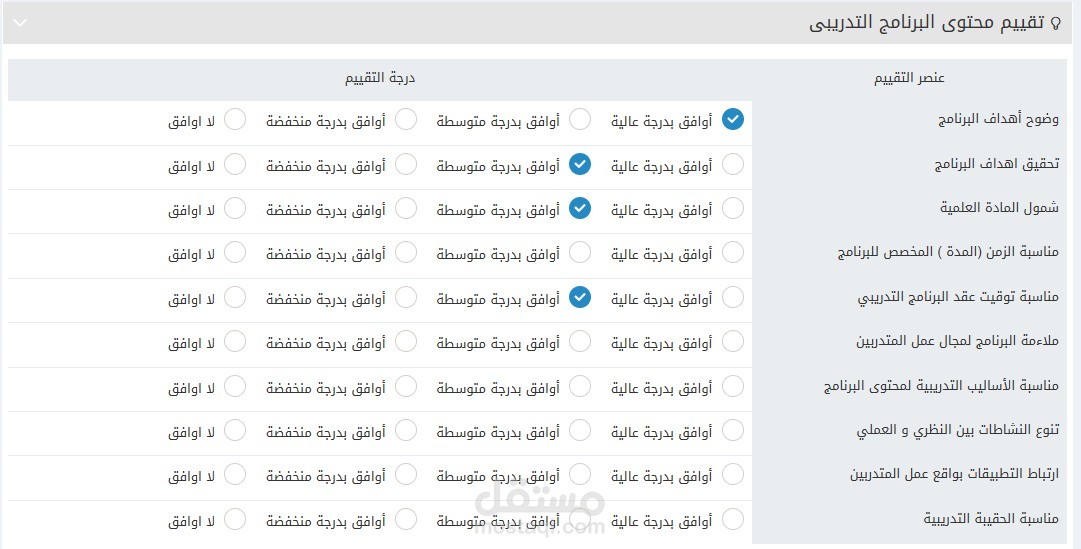The height and width of the screenshot is (549, 1081).
Task: Select أوافق بدرجة عالية for ارتباط التطبيقات بواقع العمل
Action: (733, 475)
